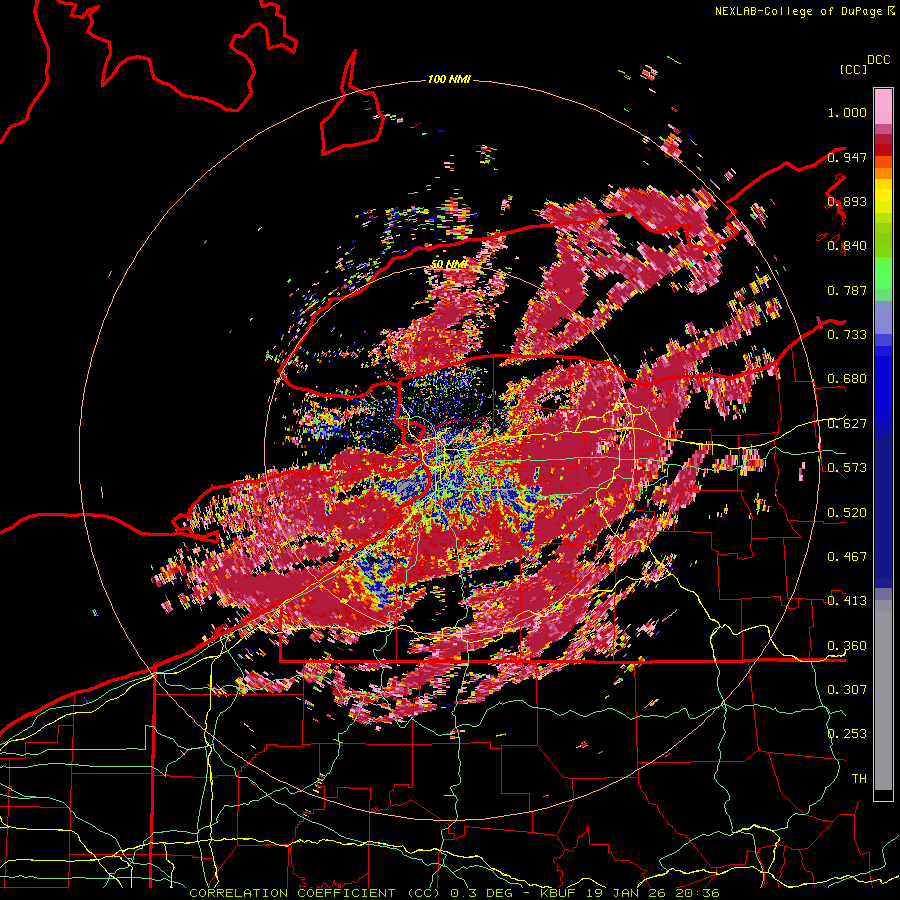Click the 0.360 legend value

point(847,646)
